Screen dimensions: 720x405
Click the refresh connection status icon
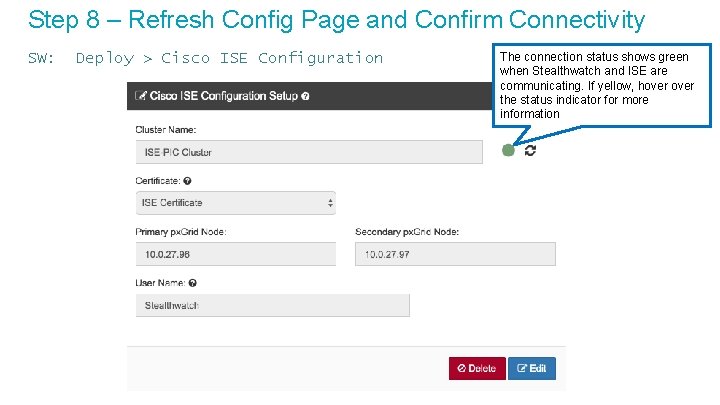530,150
